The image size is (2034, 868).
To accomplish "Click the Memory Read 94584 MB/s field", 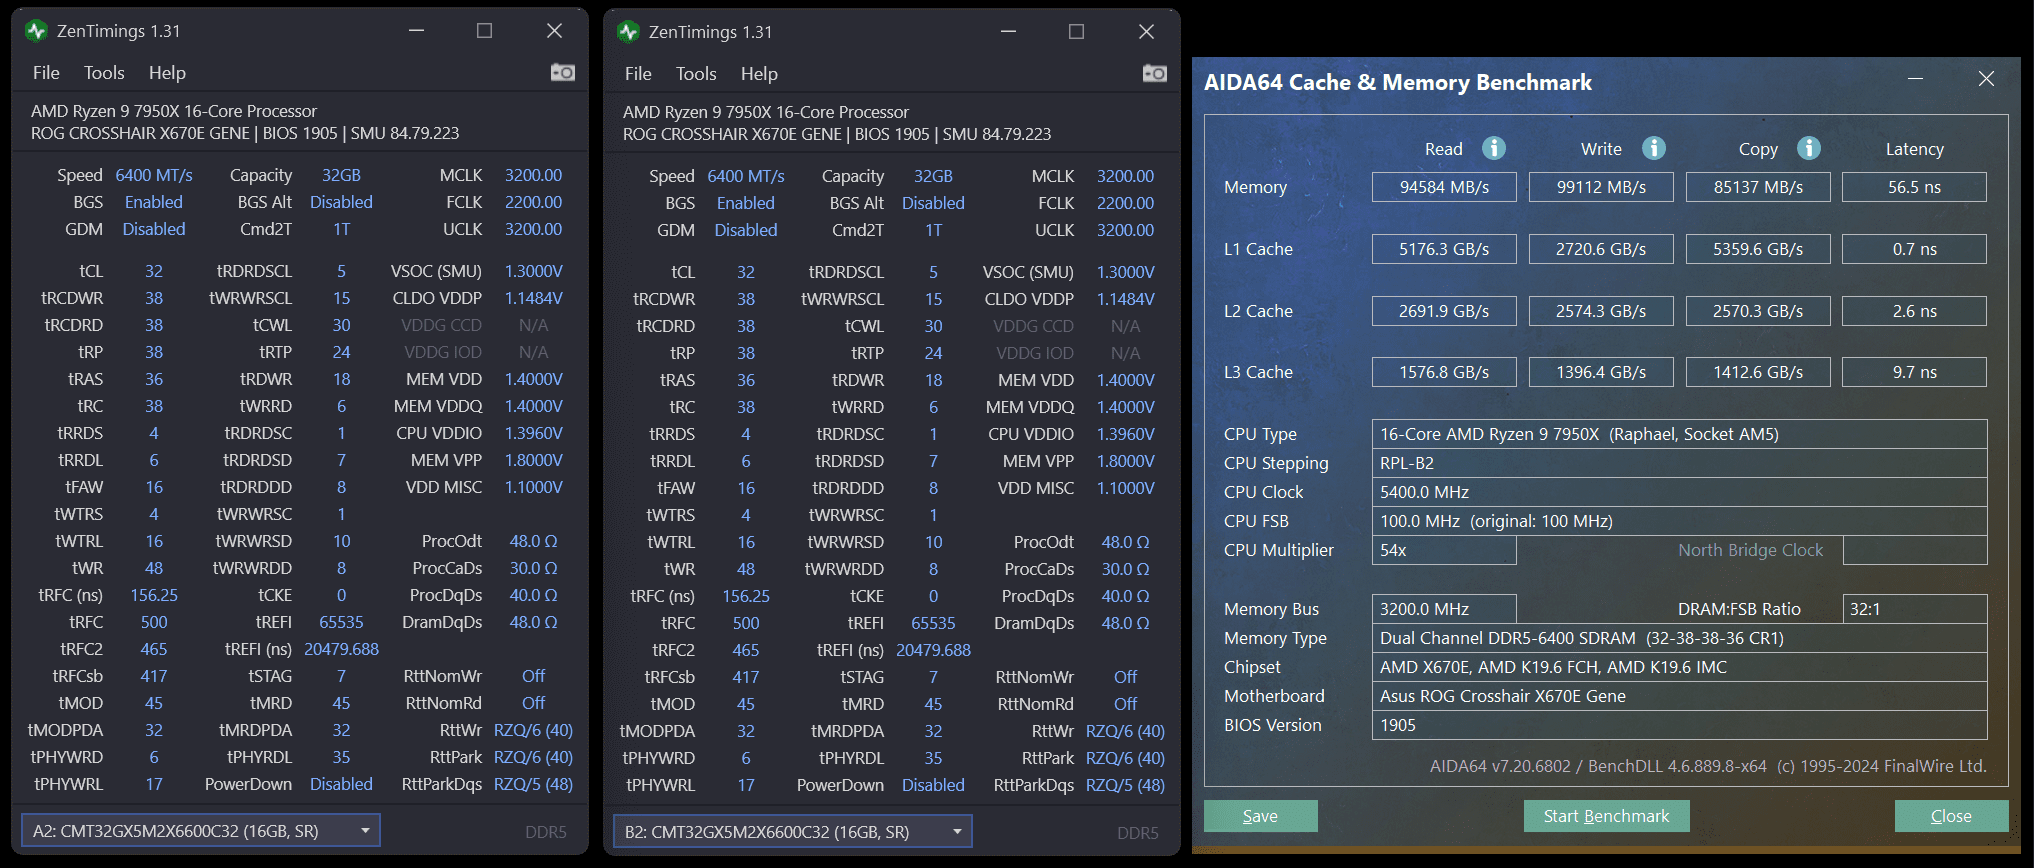I will point(1444,187).
